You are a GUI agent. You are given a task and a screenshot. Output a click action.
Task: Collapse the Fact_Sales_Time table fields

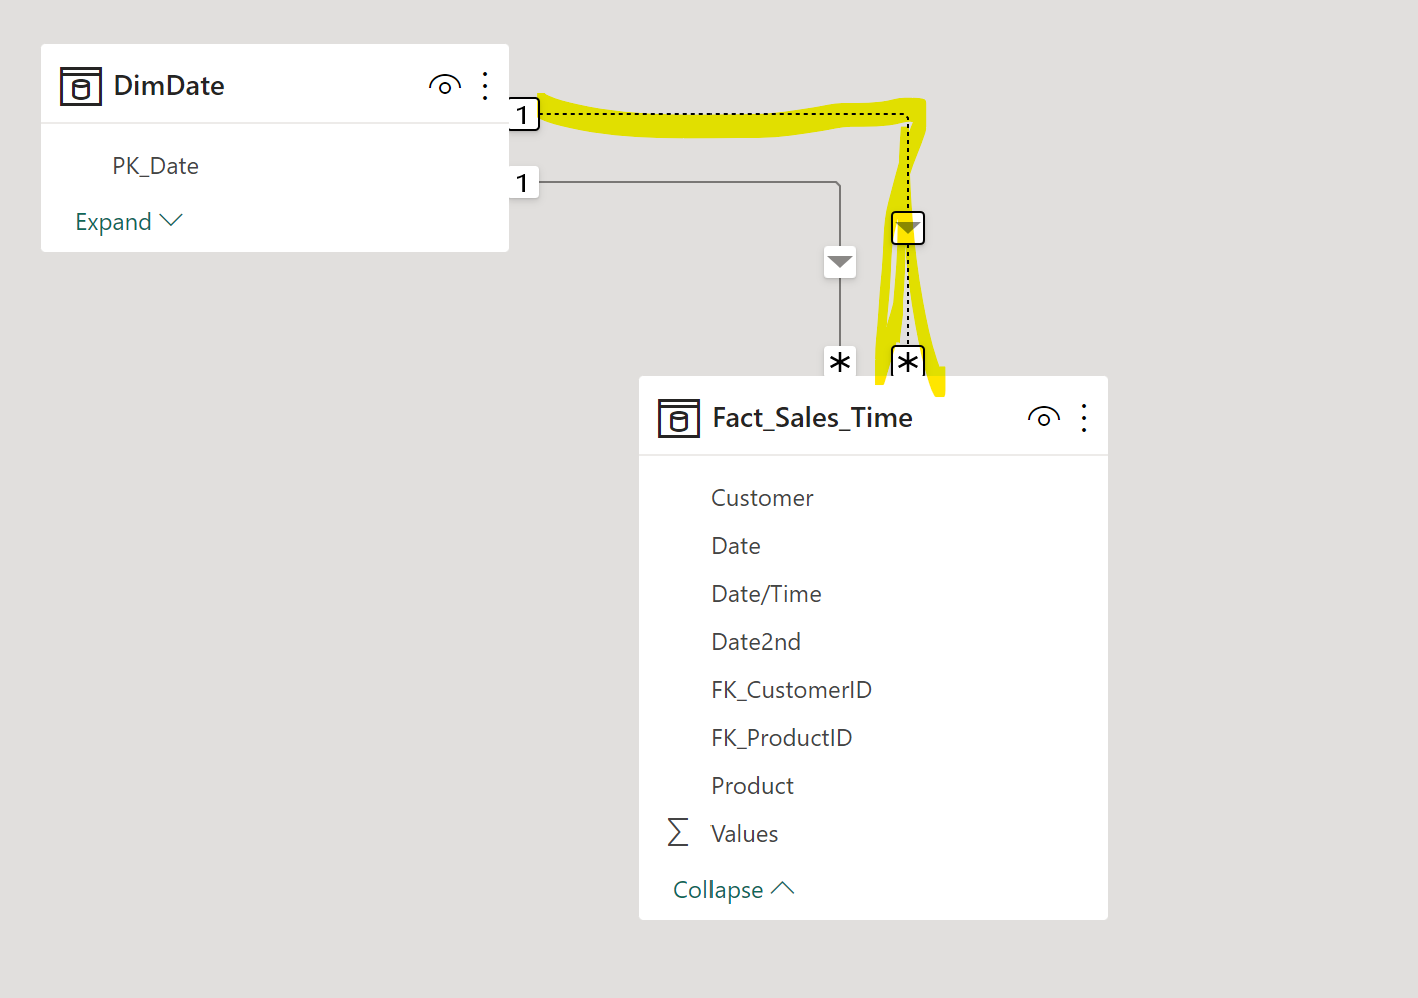(734, 889)
